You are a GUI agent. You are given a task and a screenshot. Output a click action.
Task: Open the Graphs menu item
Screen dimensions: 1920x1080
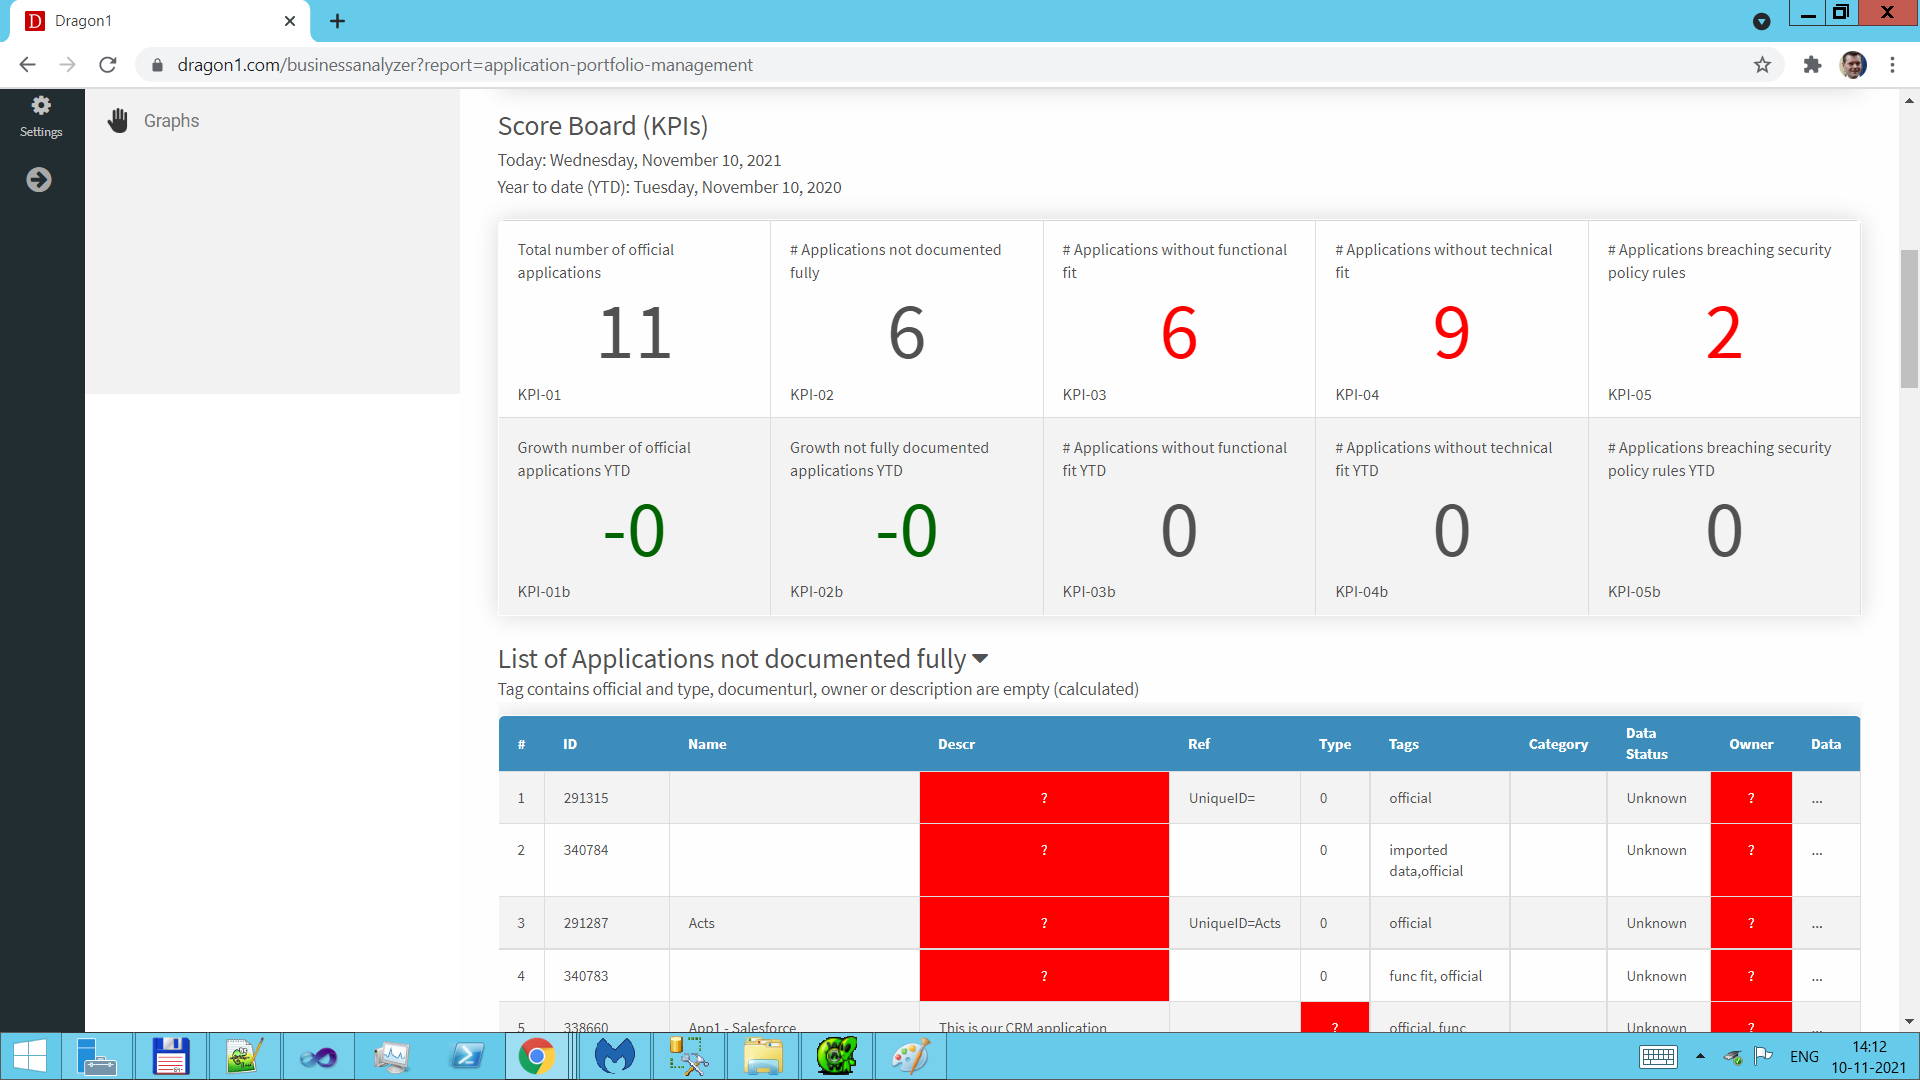(171, 121)
